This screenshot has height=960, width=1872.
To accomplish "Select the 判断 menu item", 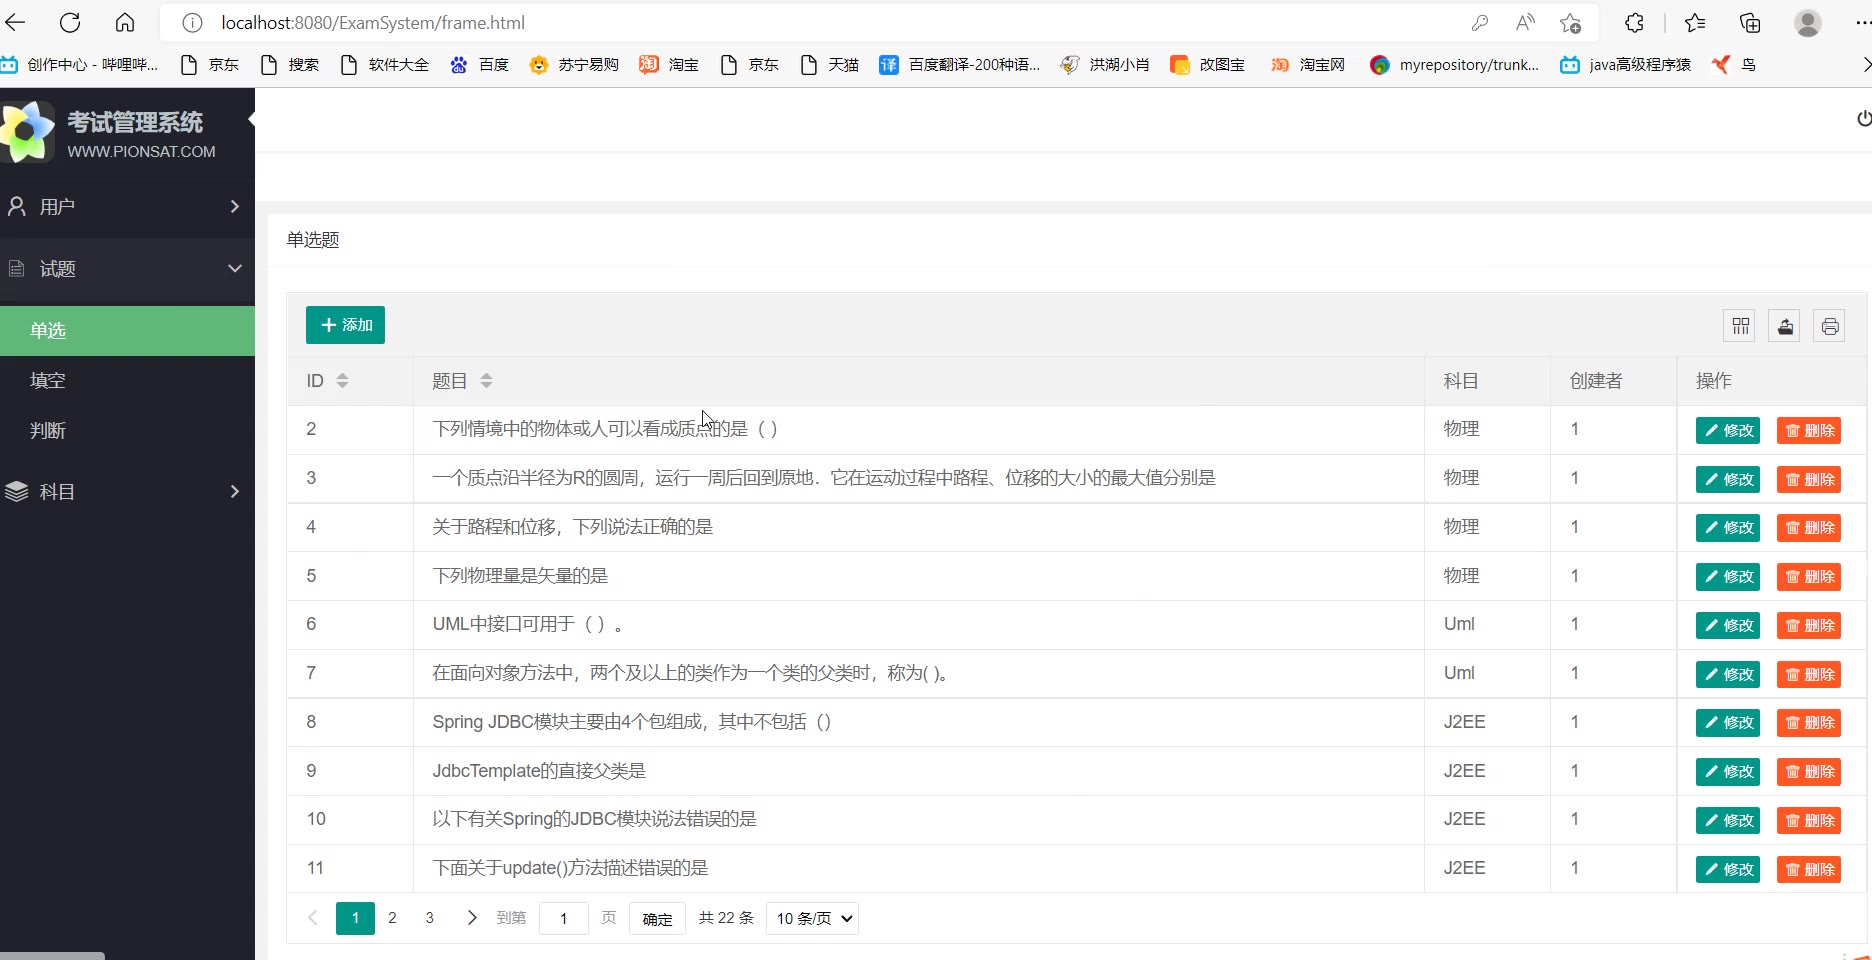I will 127,431.
